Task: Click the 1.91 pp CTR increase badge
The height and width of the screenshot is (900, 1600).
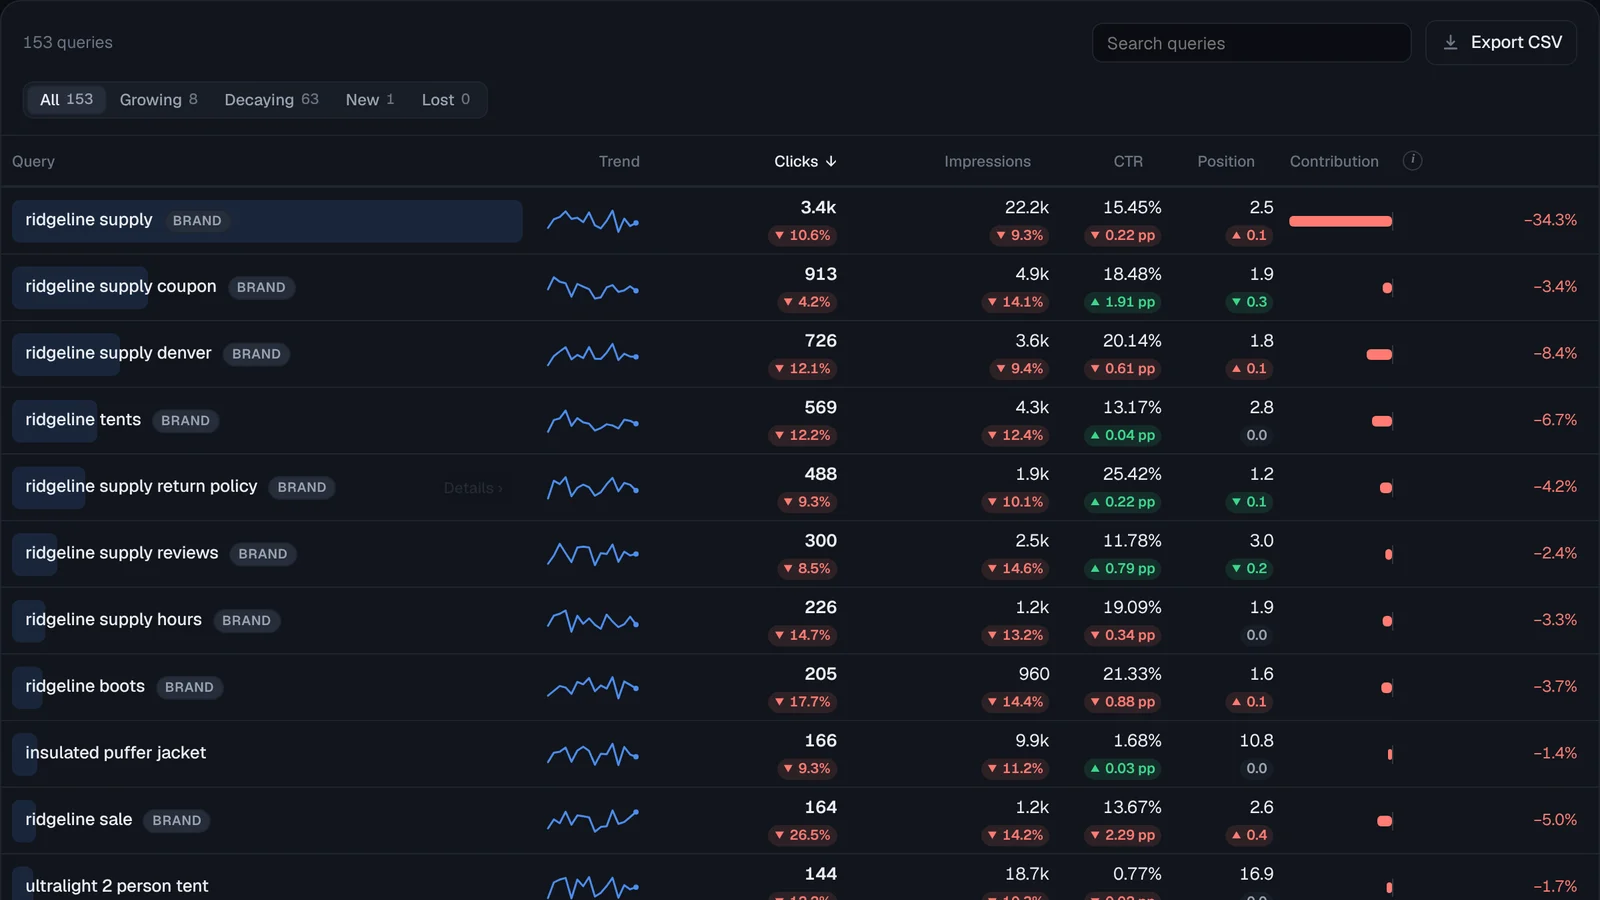Action: [x=1122, y=302]
